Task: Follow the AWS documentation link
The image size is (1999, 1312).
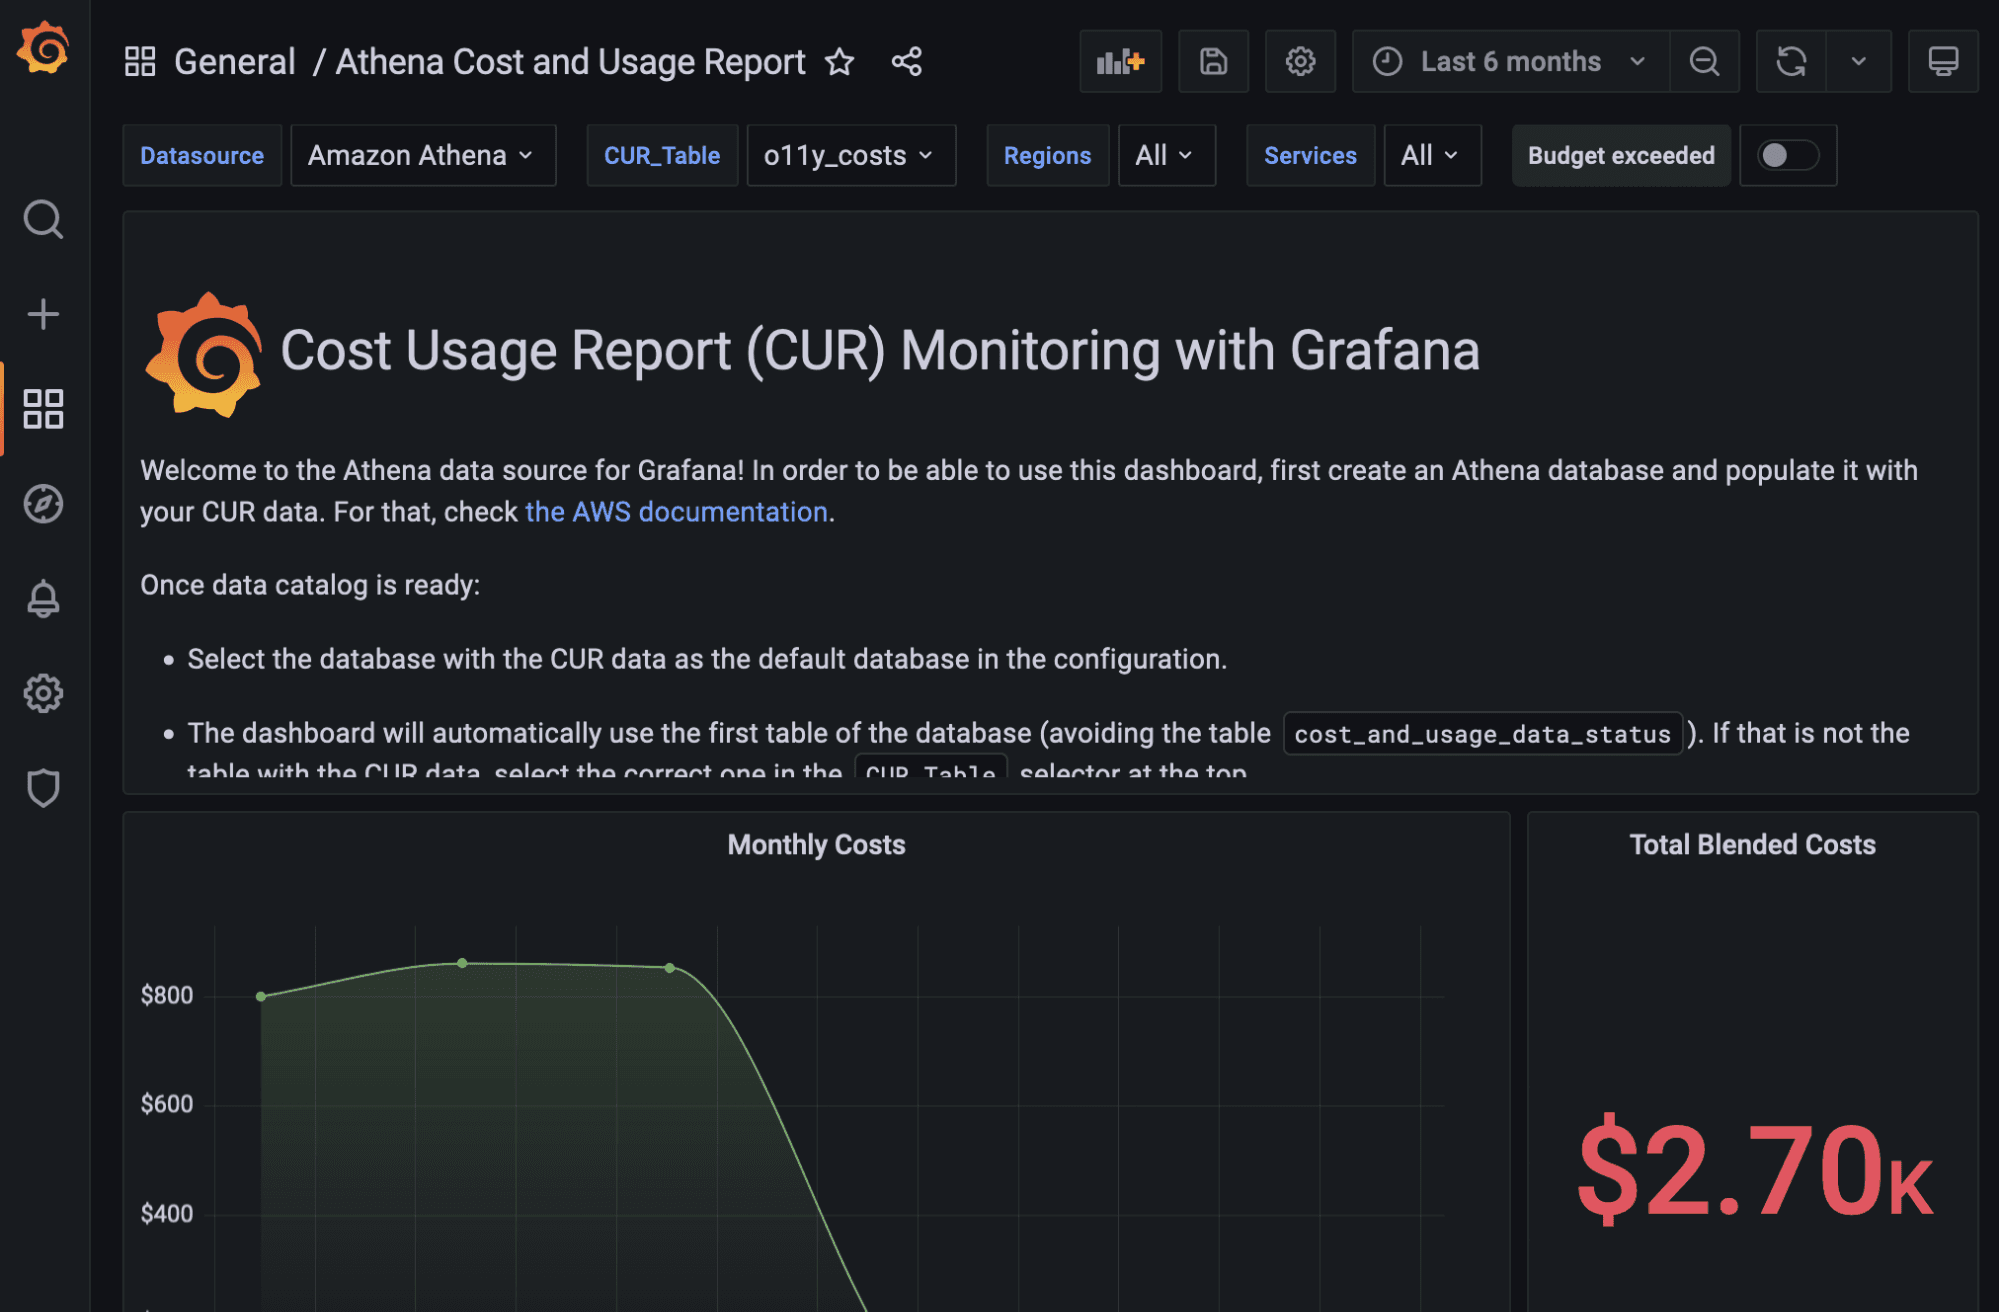Action: 676,512
